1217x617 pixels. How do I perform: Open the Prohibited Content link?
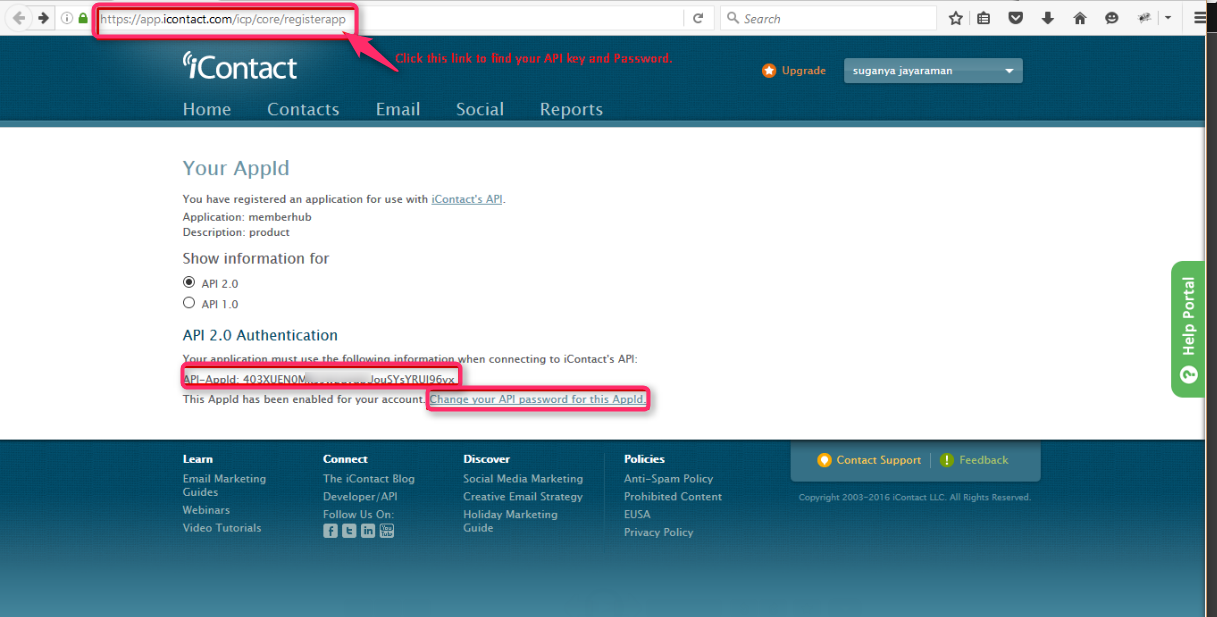pos(673,497)
